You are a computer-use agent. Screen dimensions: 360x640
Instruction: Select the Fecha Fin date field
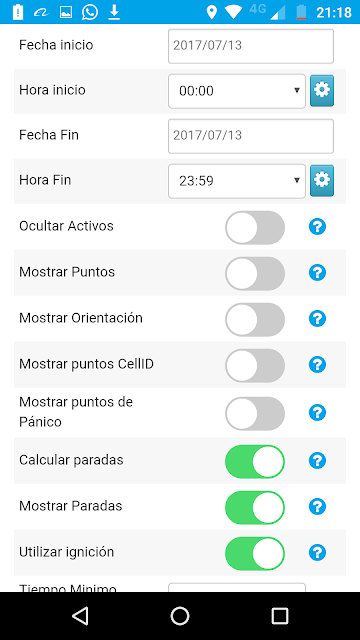[x=251, y=136]
